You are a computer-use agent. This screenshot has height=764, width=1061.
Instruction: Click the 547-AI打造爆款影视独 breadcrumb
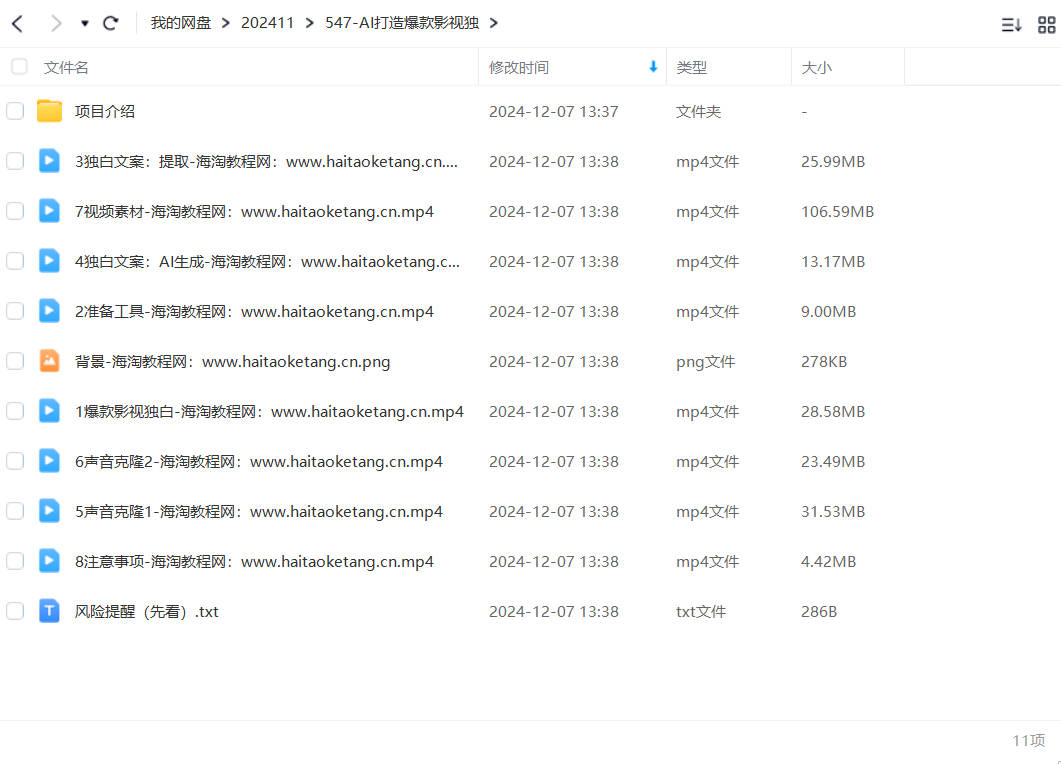[402, 23]
